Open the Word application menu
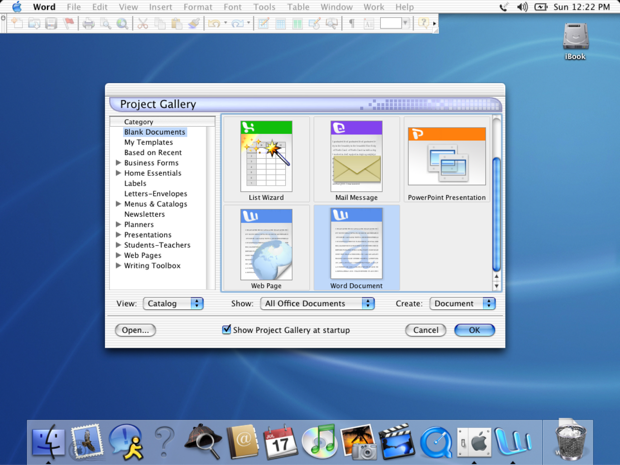The width and height of the screenshot is (620, 465). tap(44, 7)
